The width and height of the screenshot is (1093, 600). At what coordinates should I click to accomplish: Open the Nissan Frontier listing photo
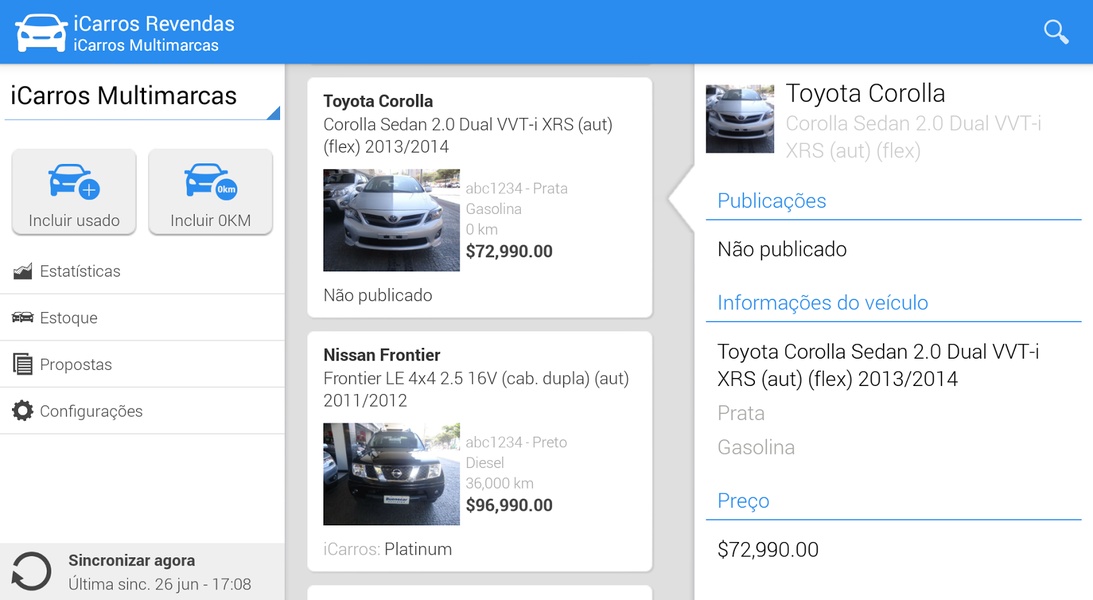click(x=391, y=474)
